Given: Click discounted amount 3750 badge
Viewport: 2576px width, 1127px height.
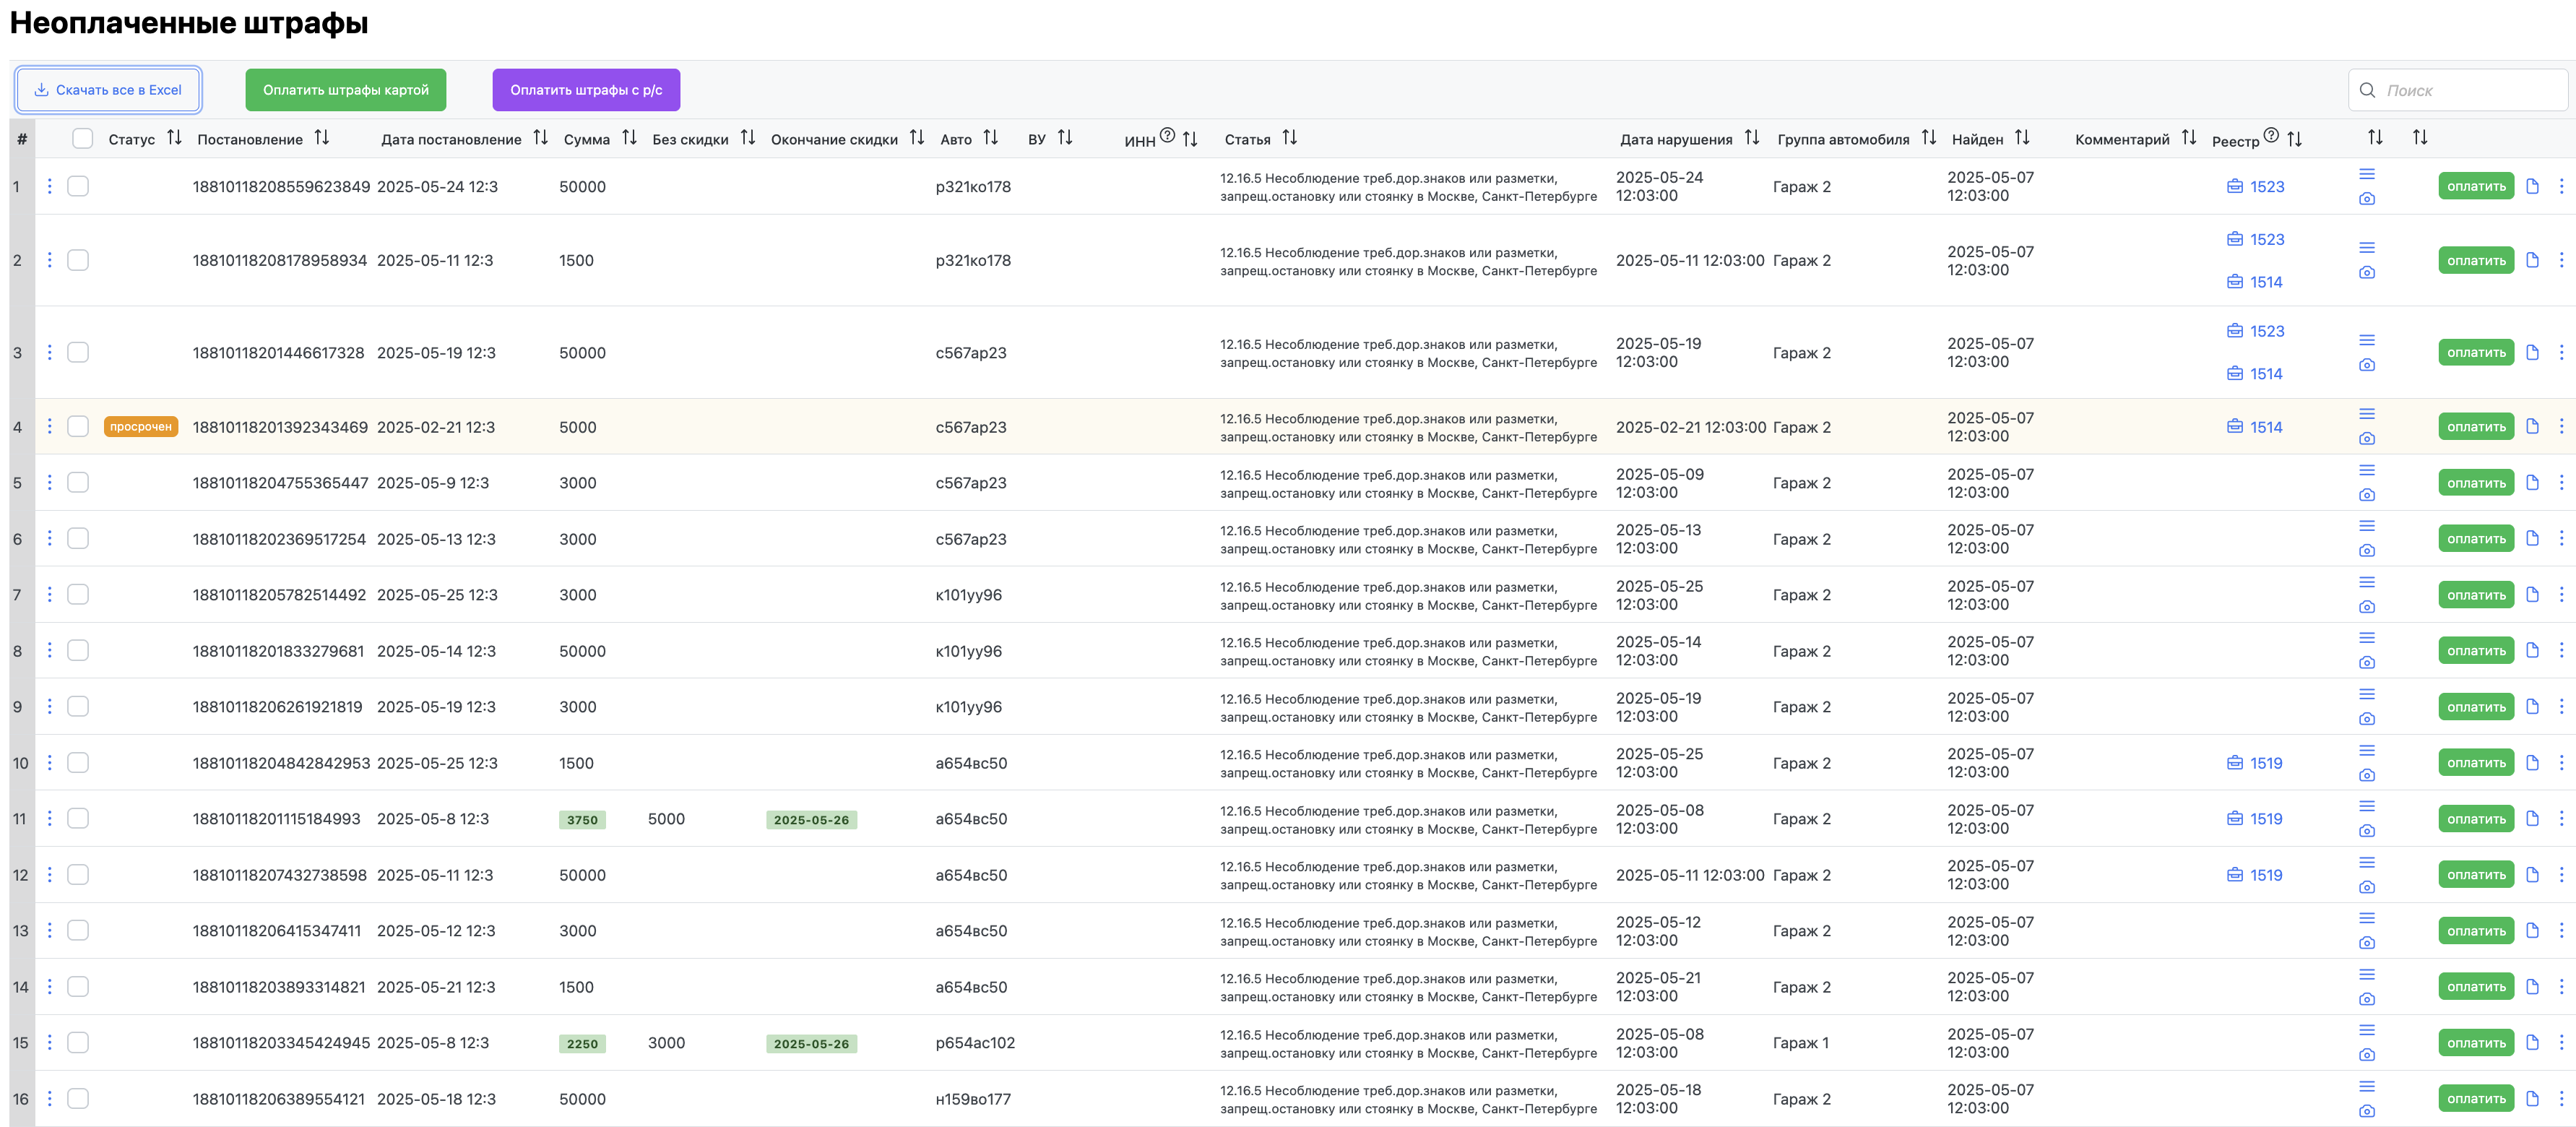Looking at the screenshot, I should point(582,820).
